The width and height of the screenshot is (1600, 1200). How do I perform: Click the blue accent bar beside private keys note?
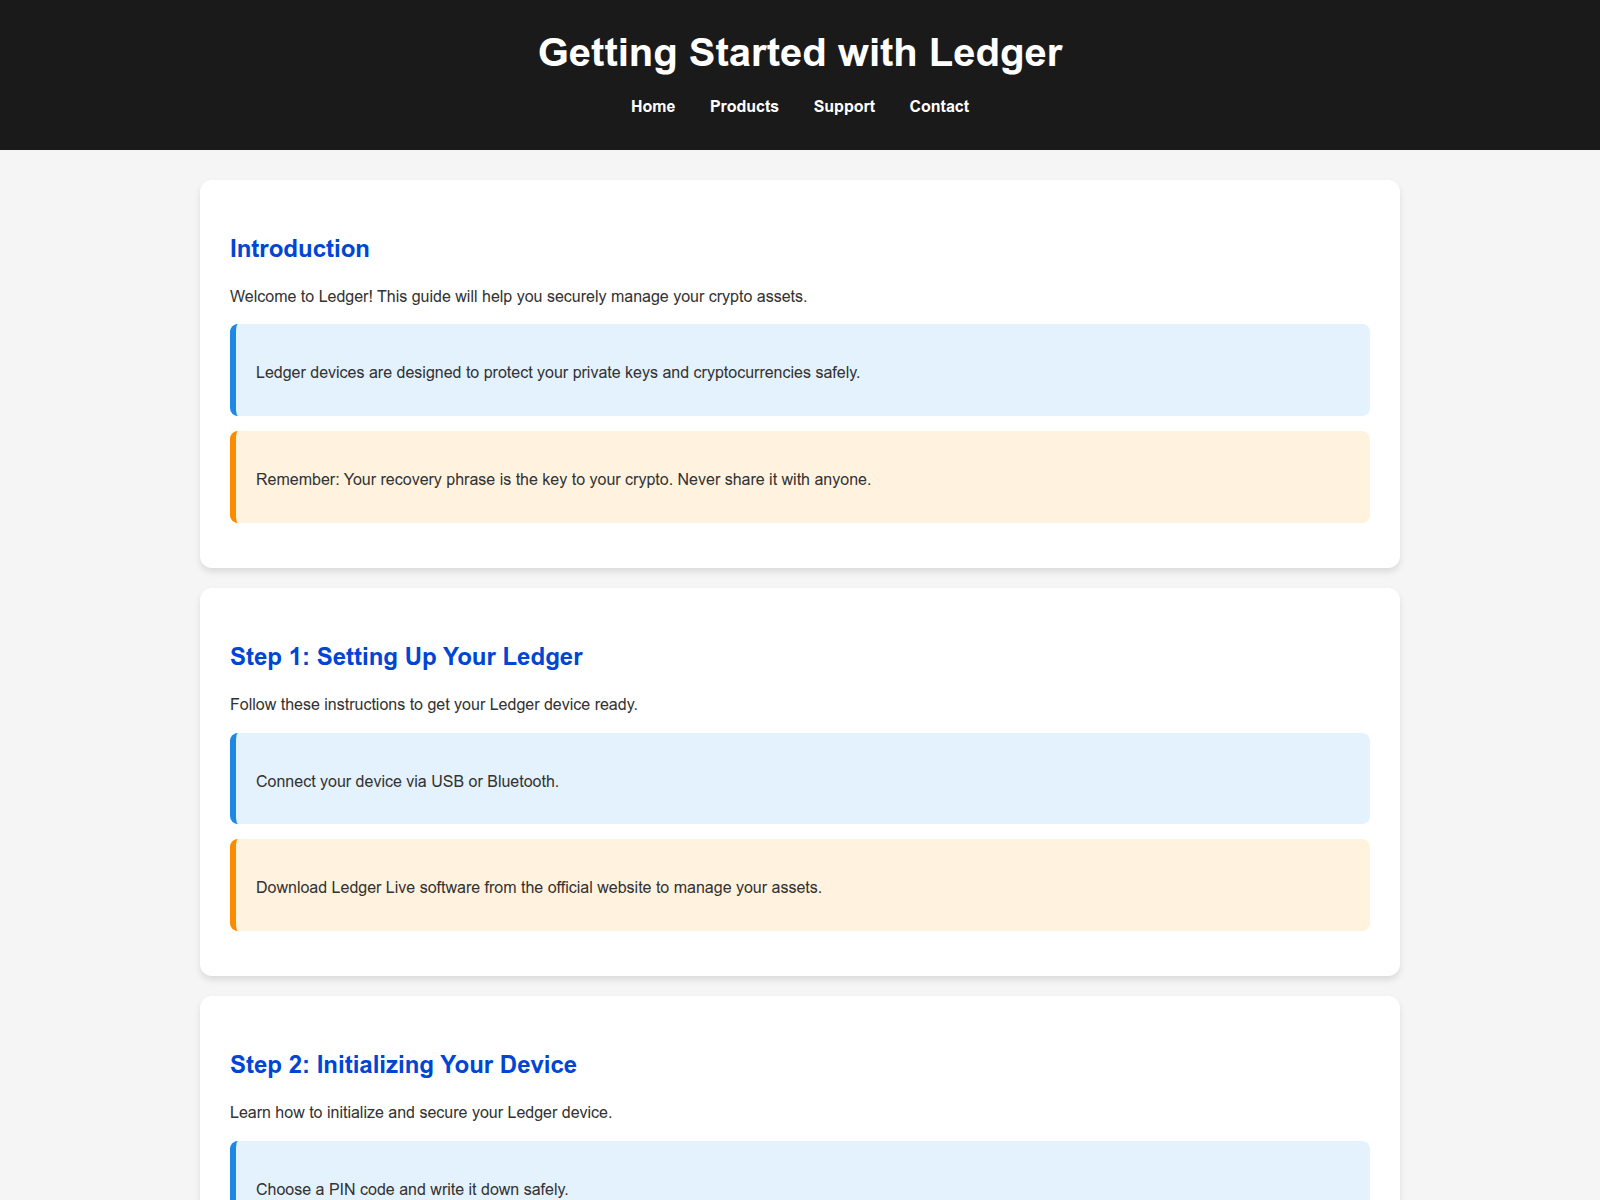(x=233, y=370)
